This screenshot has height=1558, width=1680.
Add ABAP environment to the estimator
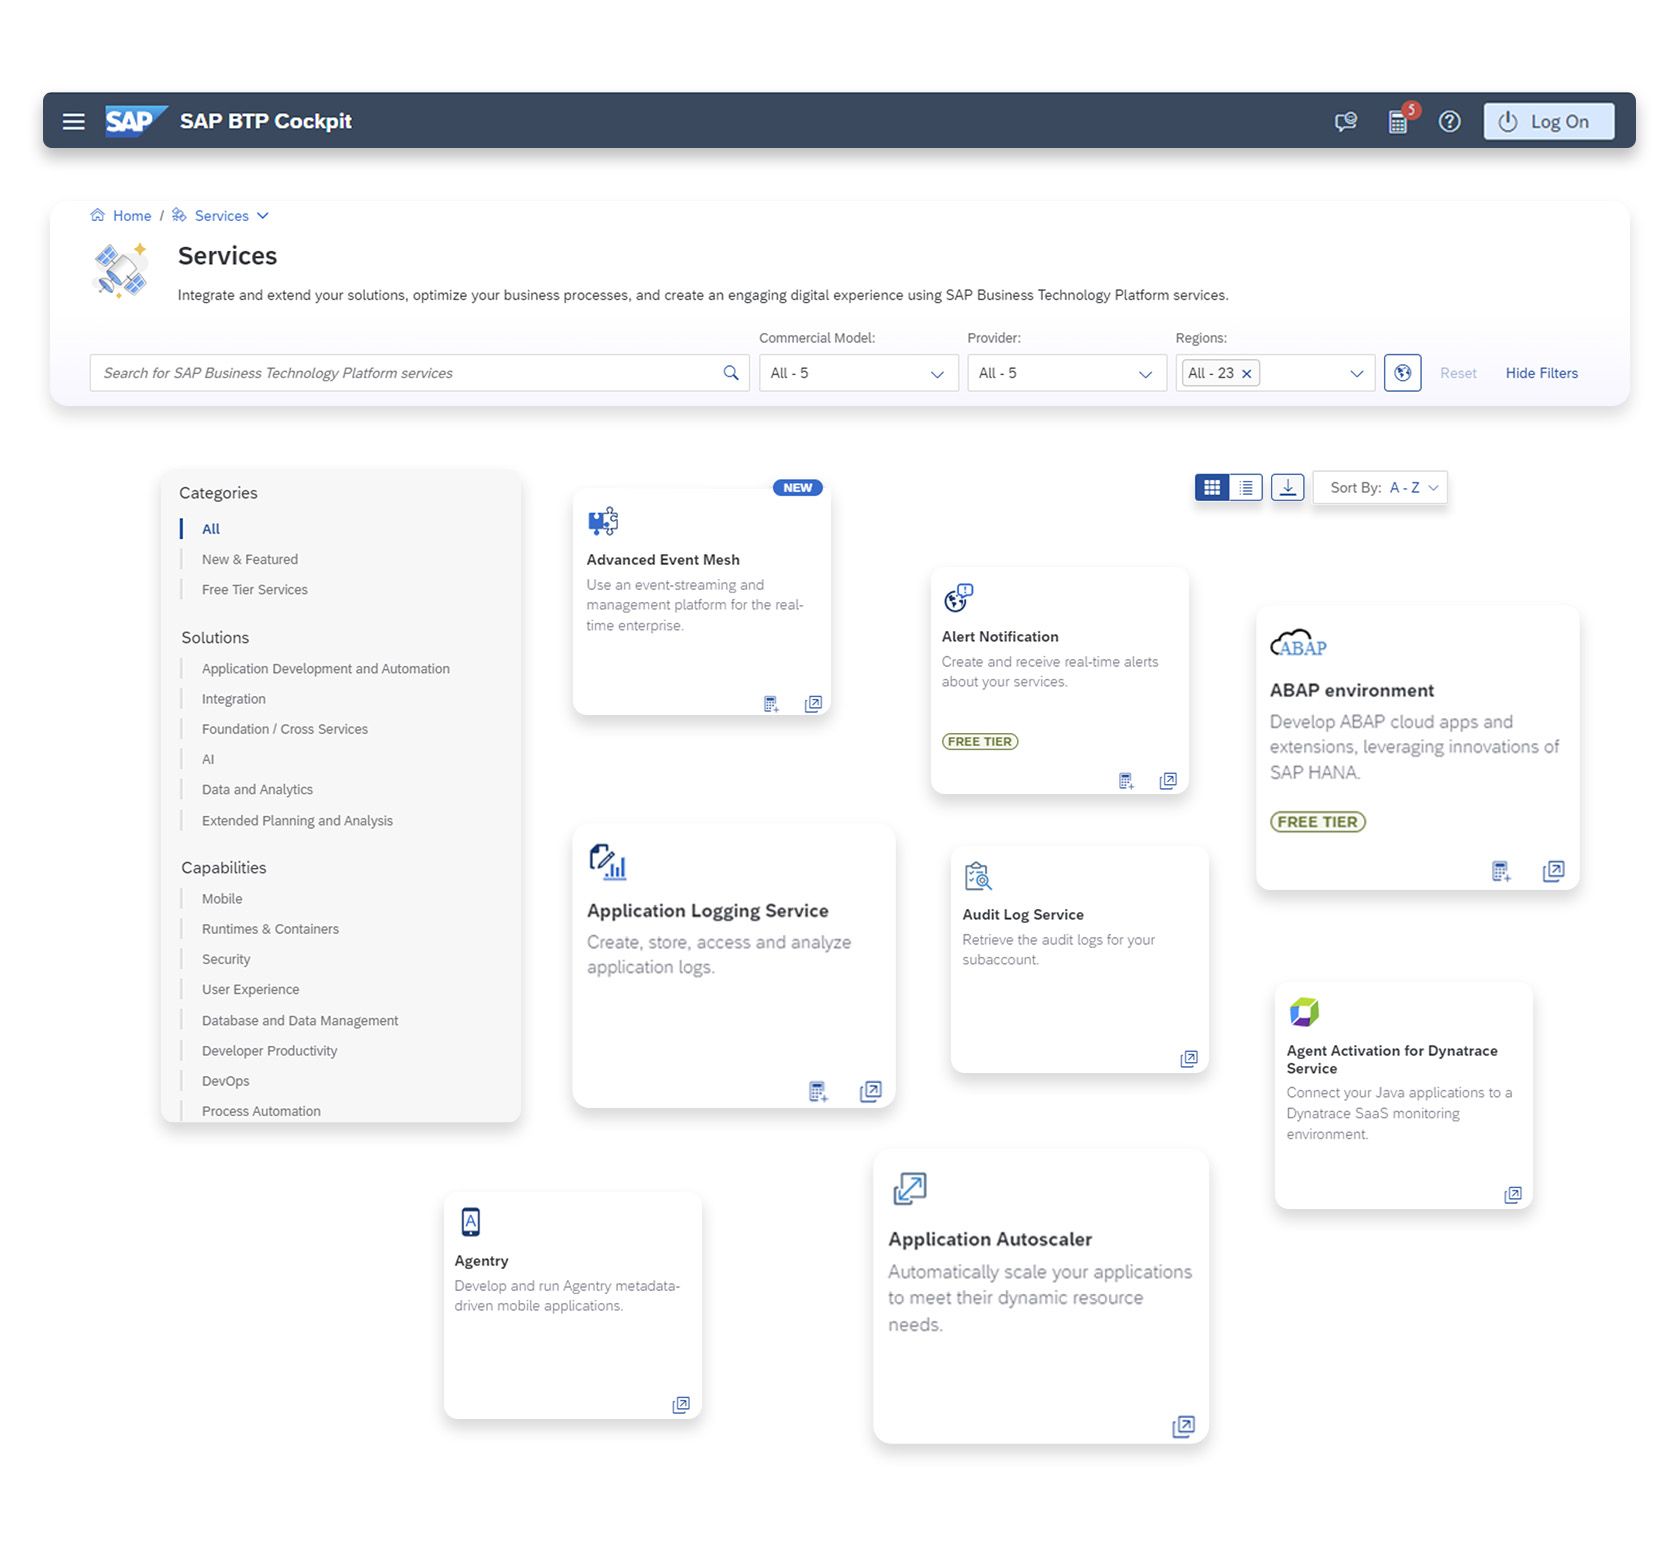pos(1501,871)
